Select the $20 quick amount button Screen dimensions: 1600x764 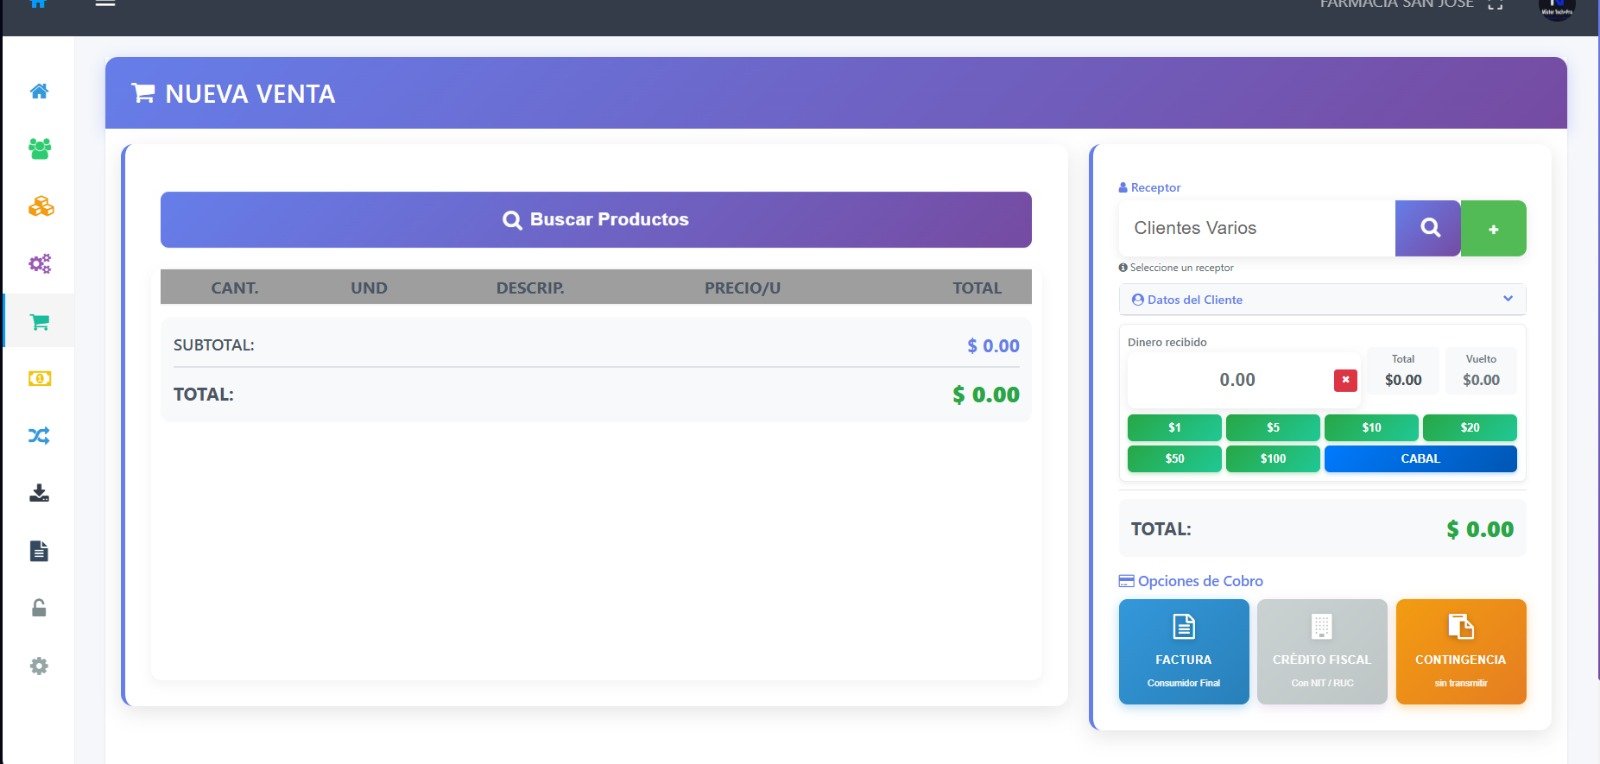(x=1469, y=428)
